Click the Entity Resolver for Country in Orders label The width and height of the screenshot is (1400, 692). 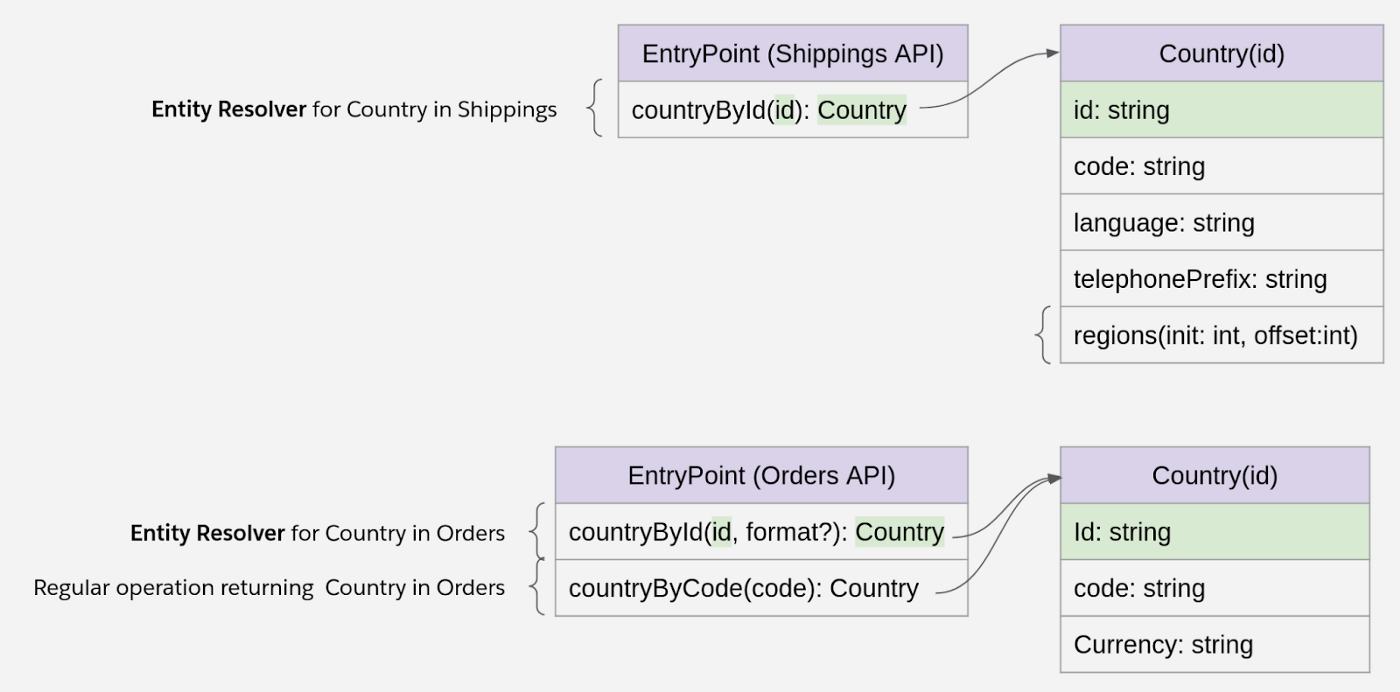[x=316, y=533]
